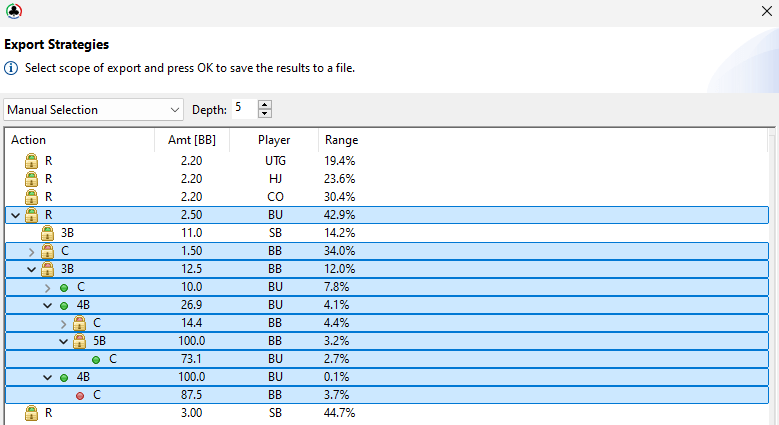This screenshot has height=425, width=779.
Task: Click the Range column header
Action: tap(341, 140)
